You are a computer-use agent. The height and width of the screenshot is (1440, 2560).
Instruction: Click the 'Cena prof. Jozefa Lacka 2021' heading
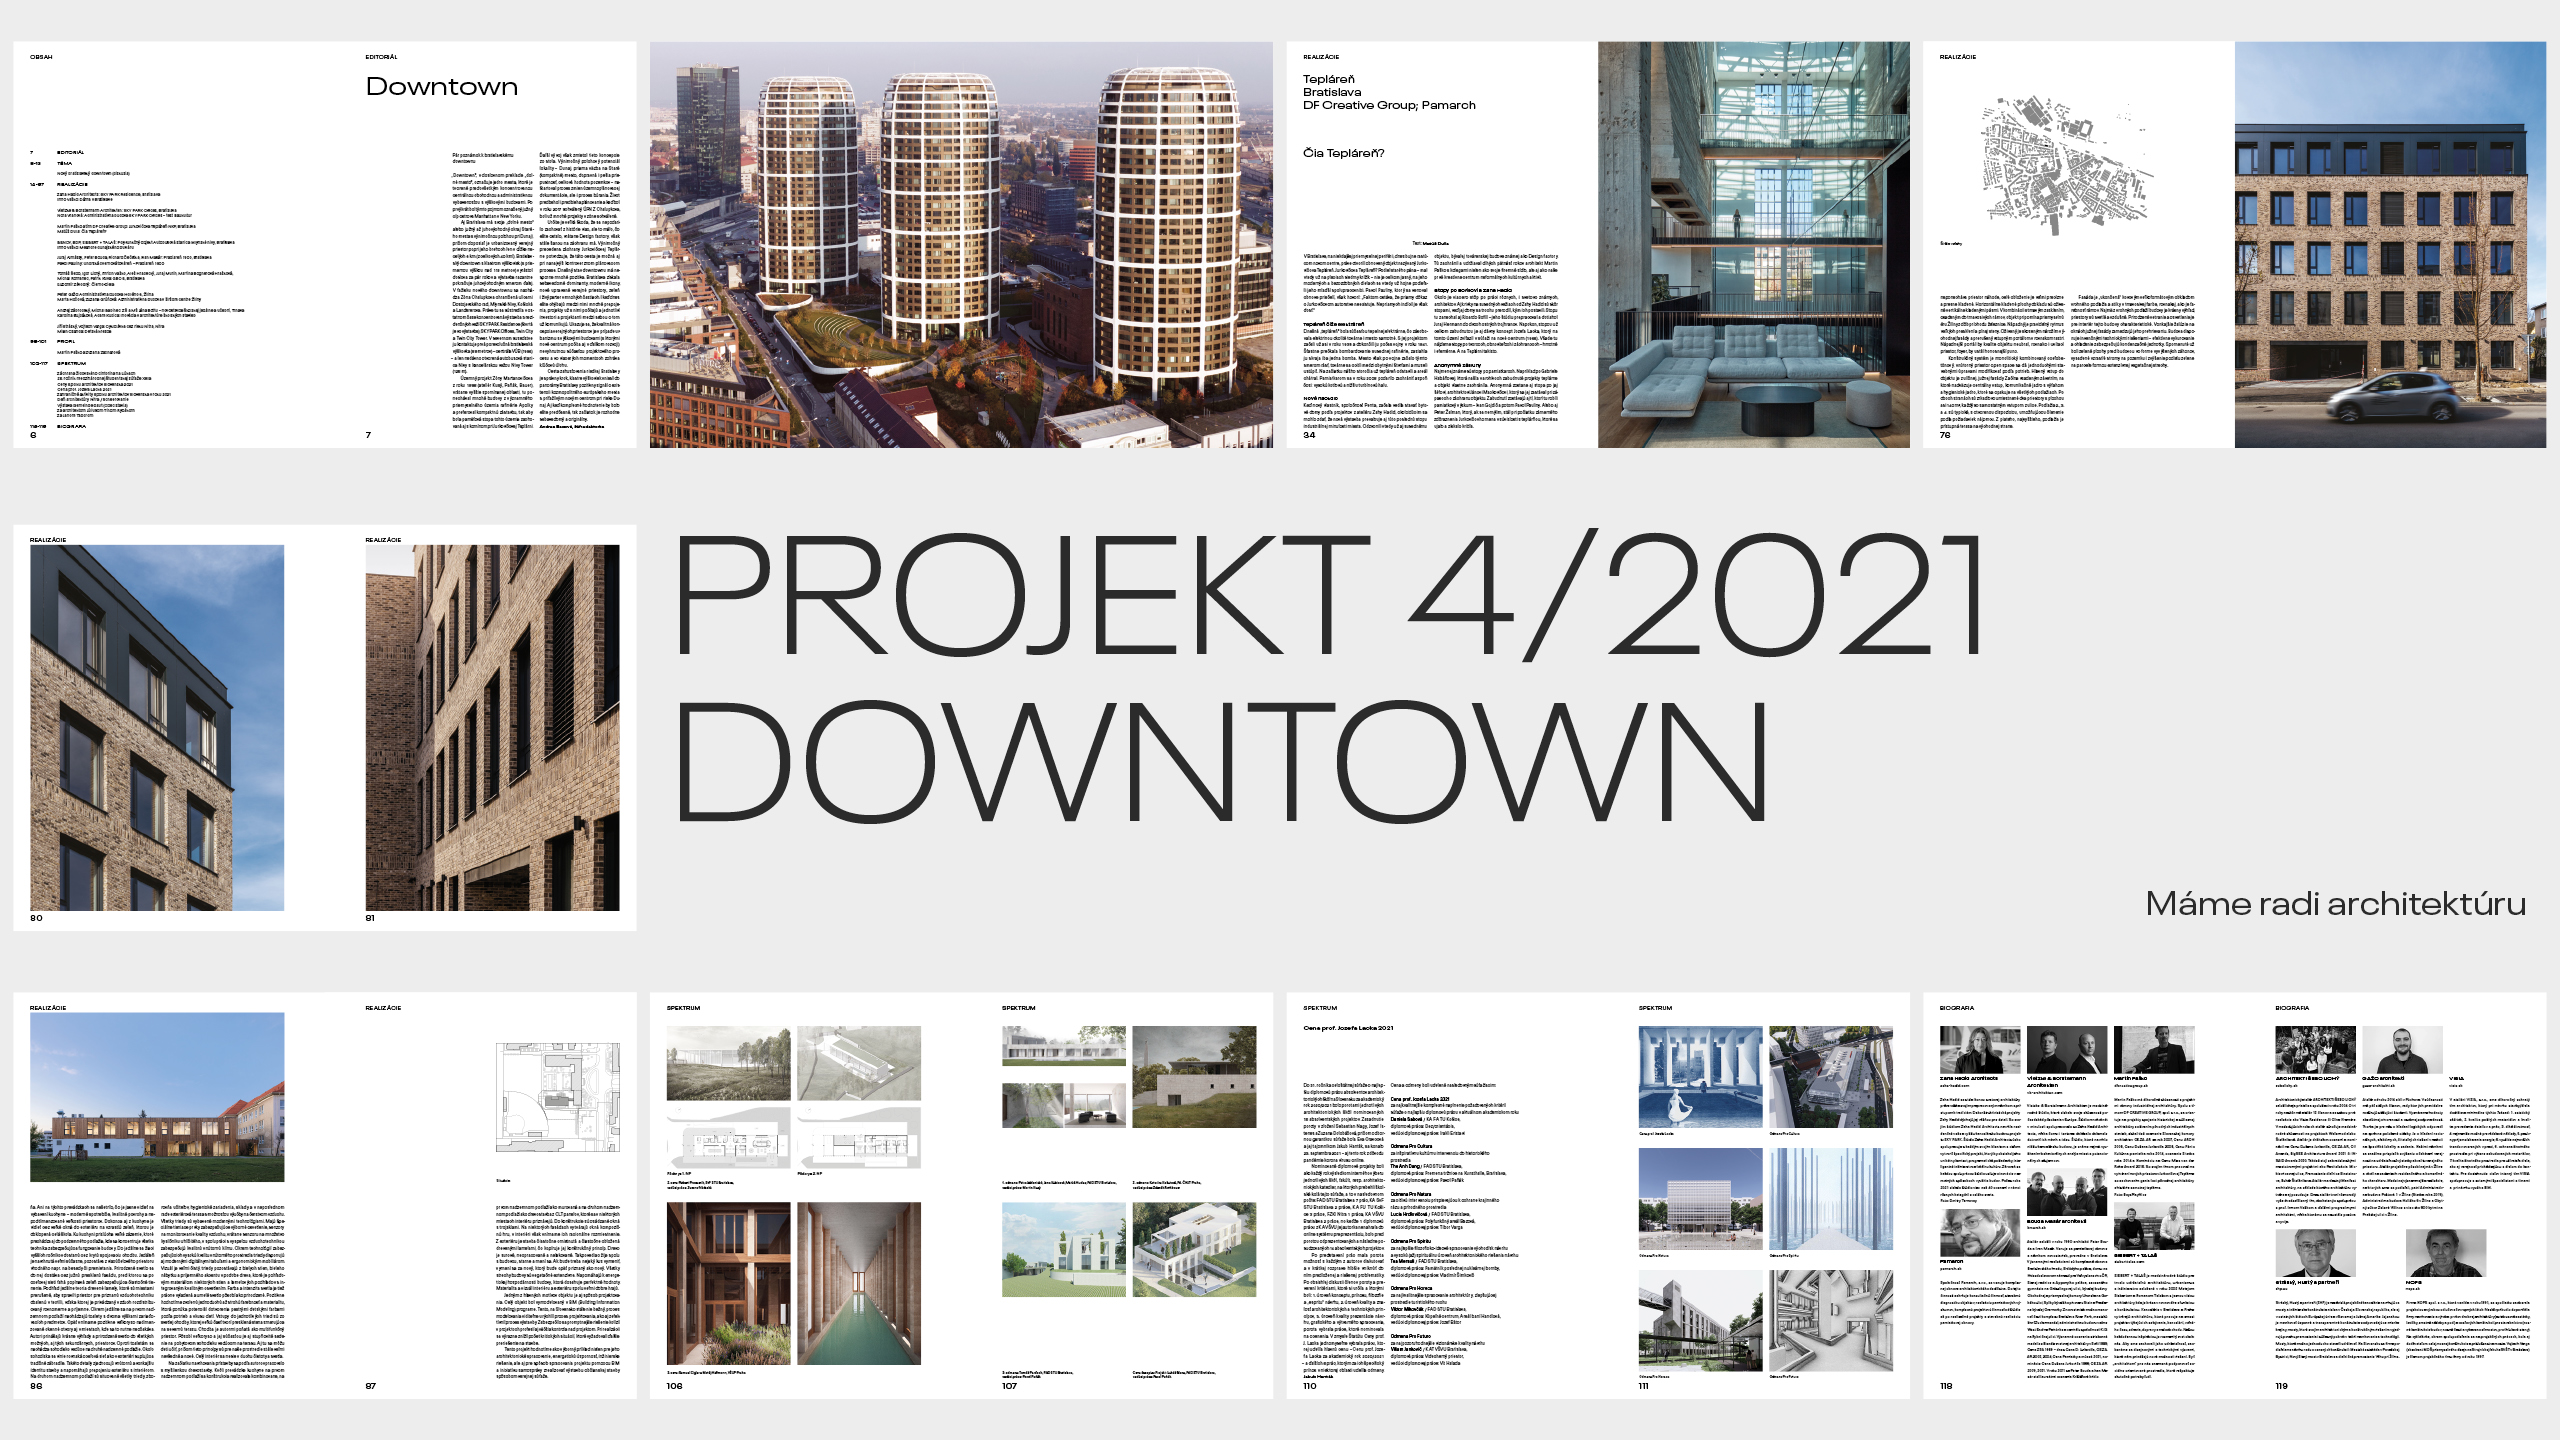click(x=1348, y=1027)
